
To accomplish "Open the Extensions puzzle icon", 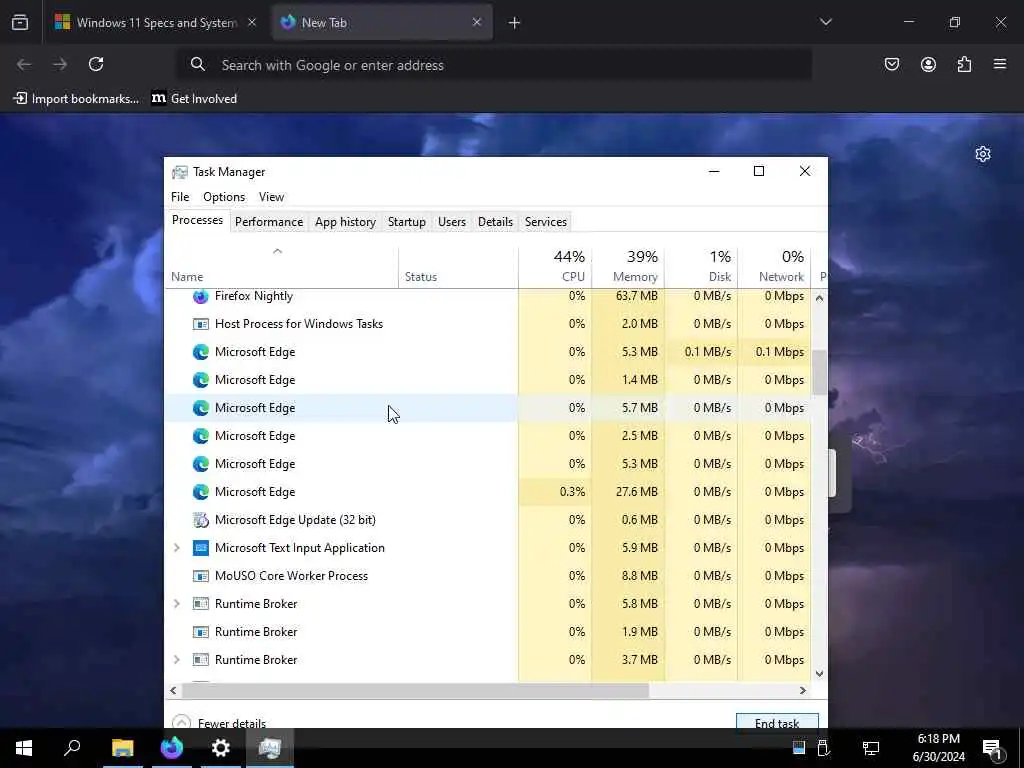I will pos(964,64).
